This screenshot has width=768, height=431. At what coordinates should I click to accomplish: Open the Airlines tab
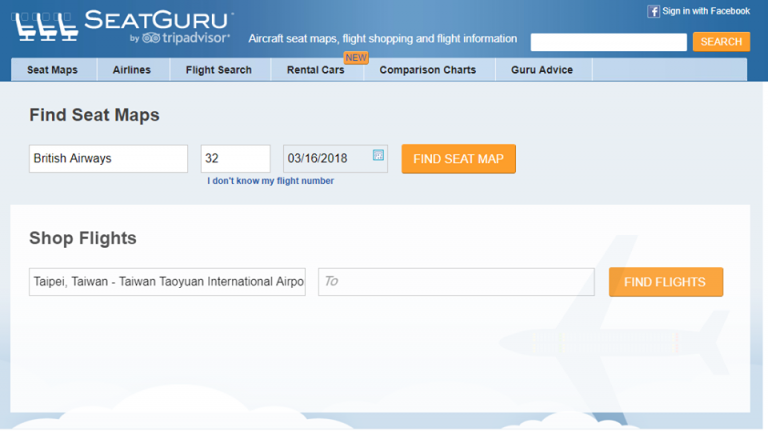tap(132, 70)
